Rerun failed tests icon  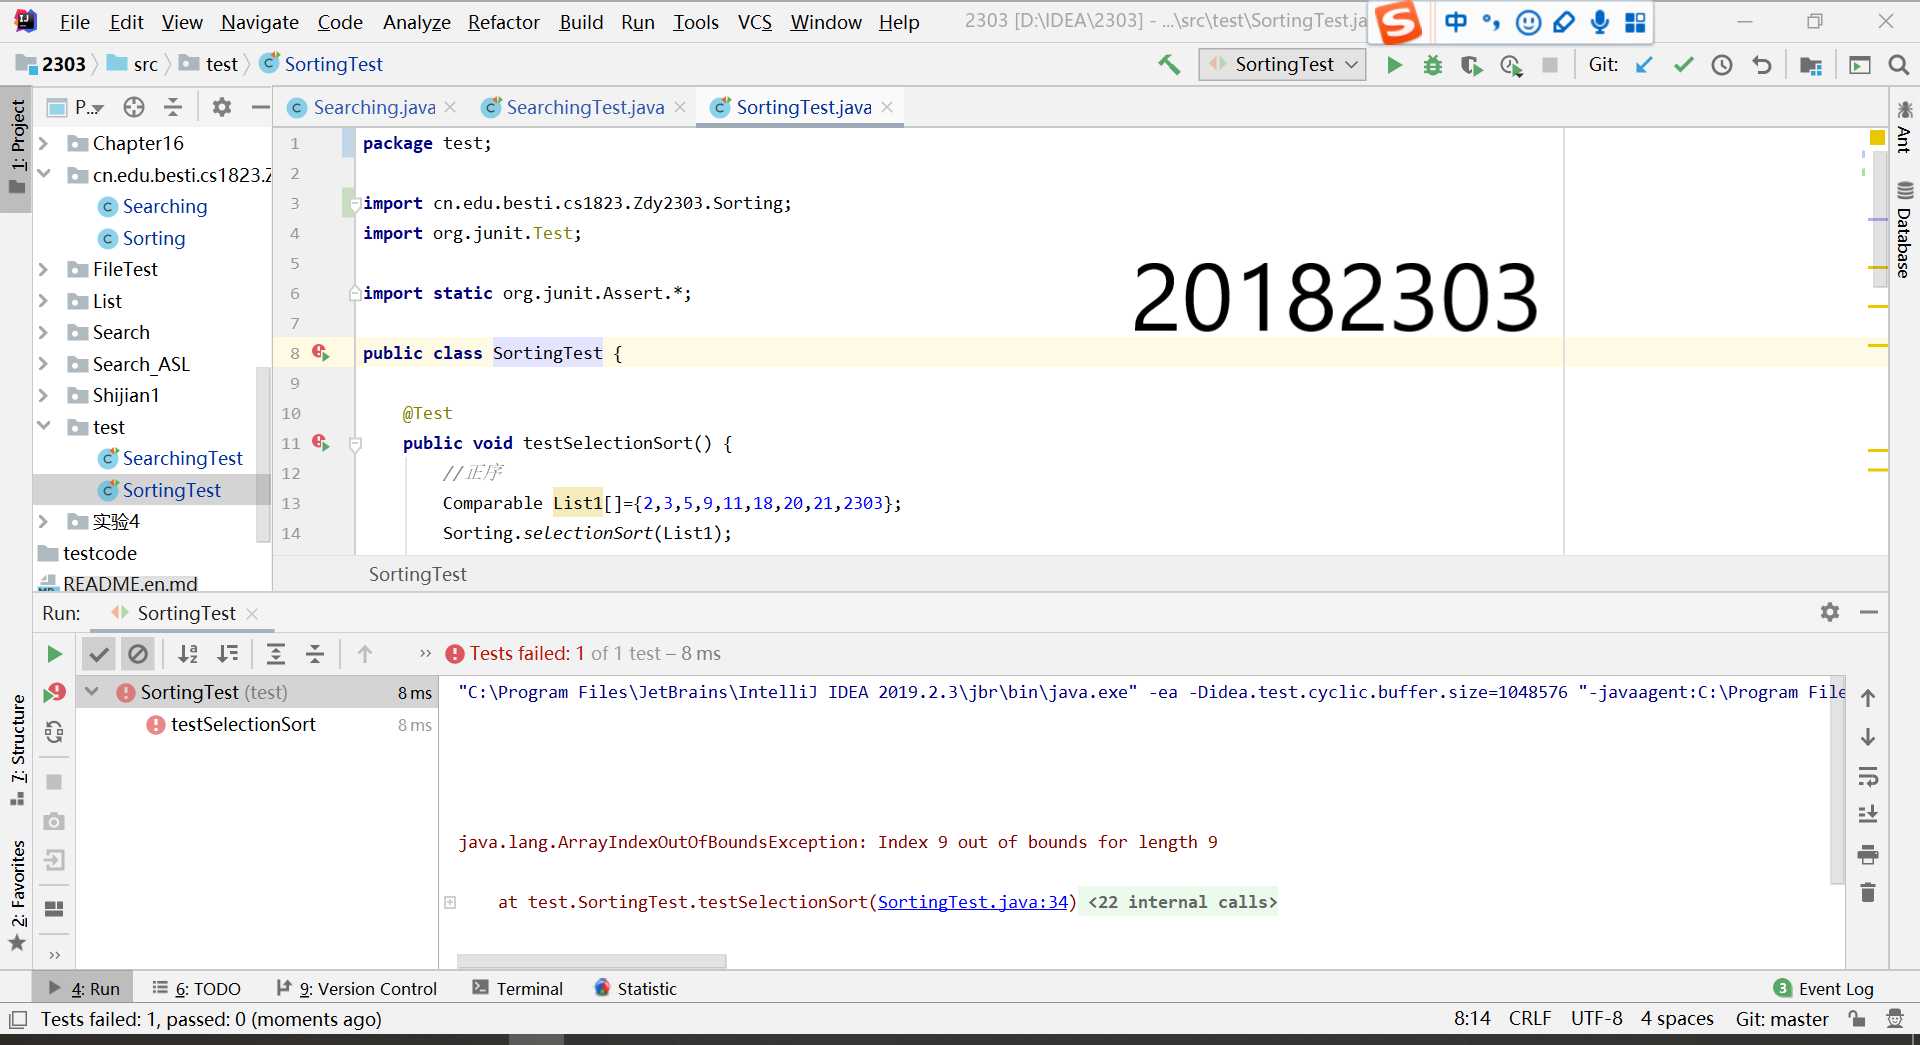pos(54,693)
